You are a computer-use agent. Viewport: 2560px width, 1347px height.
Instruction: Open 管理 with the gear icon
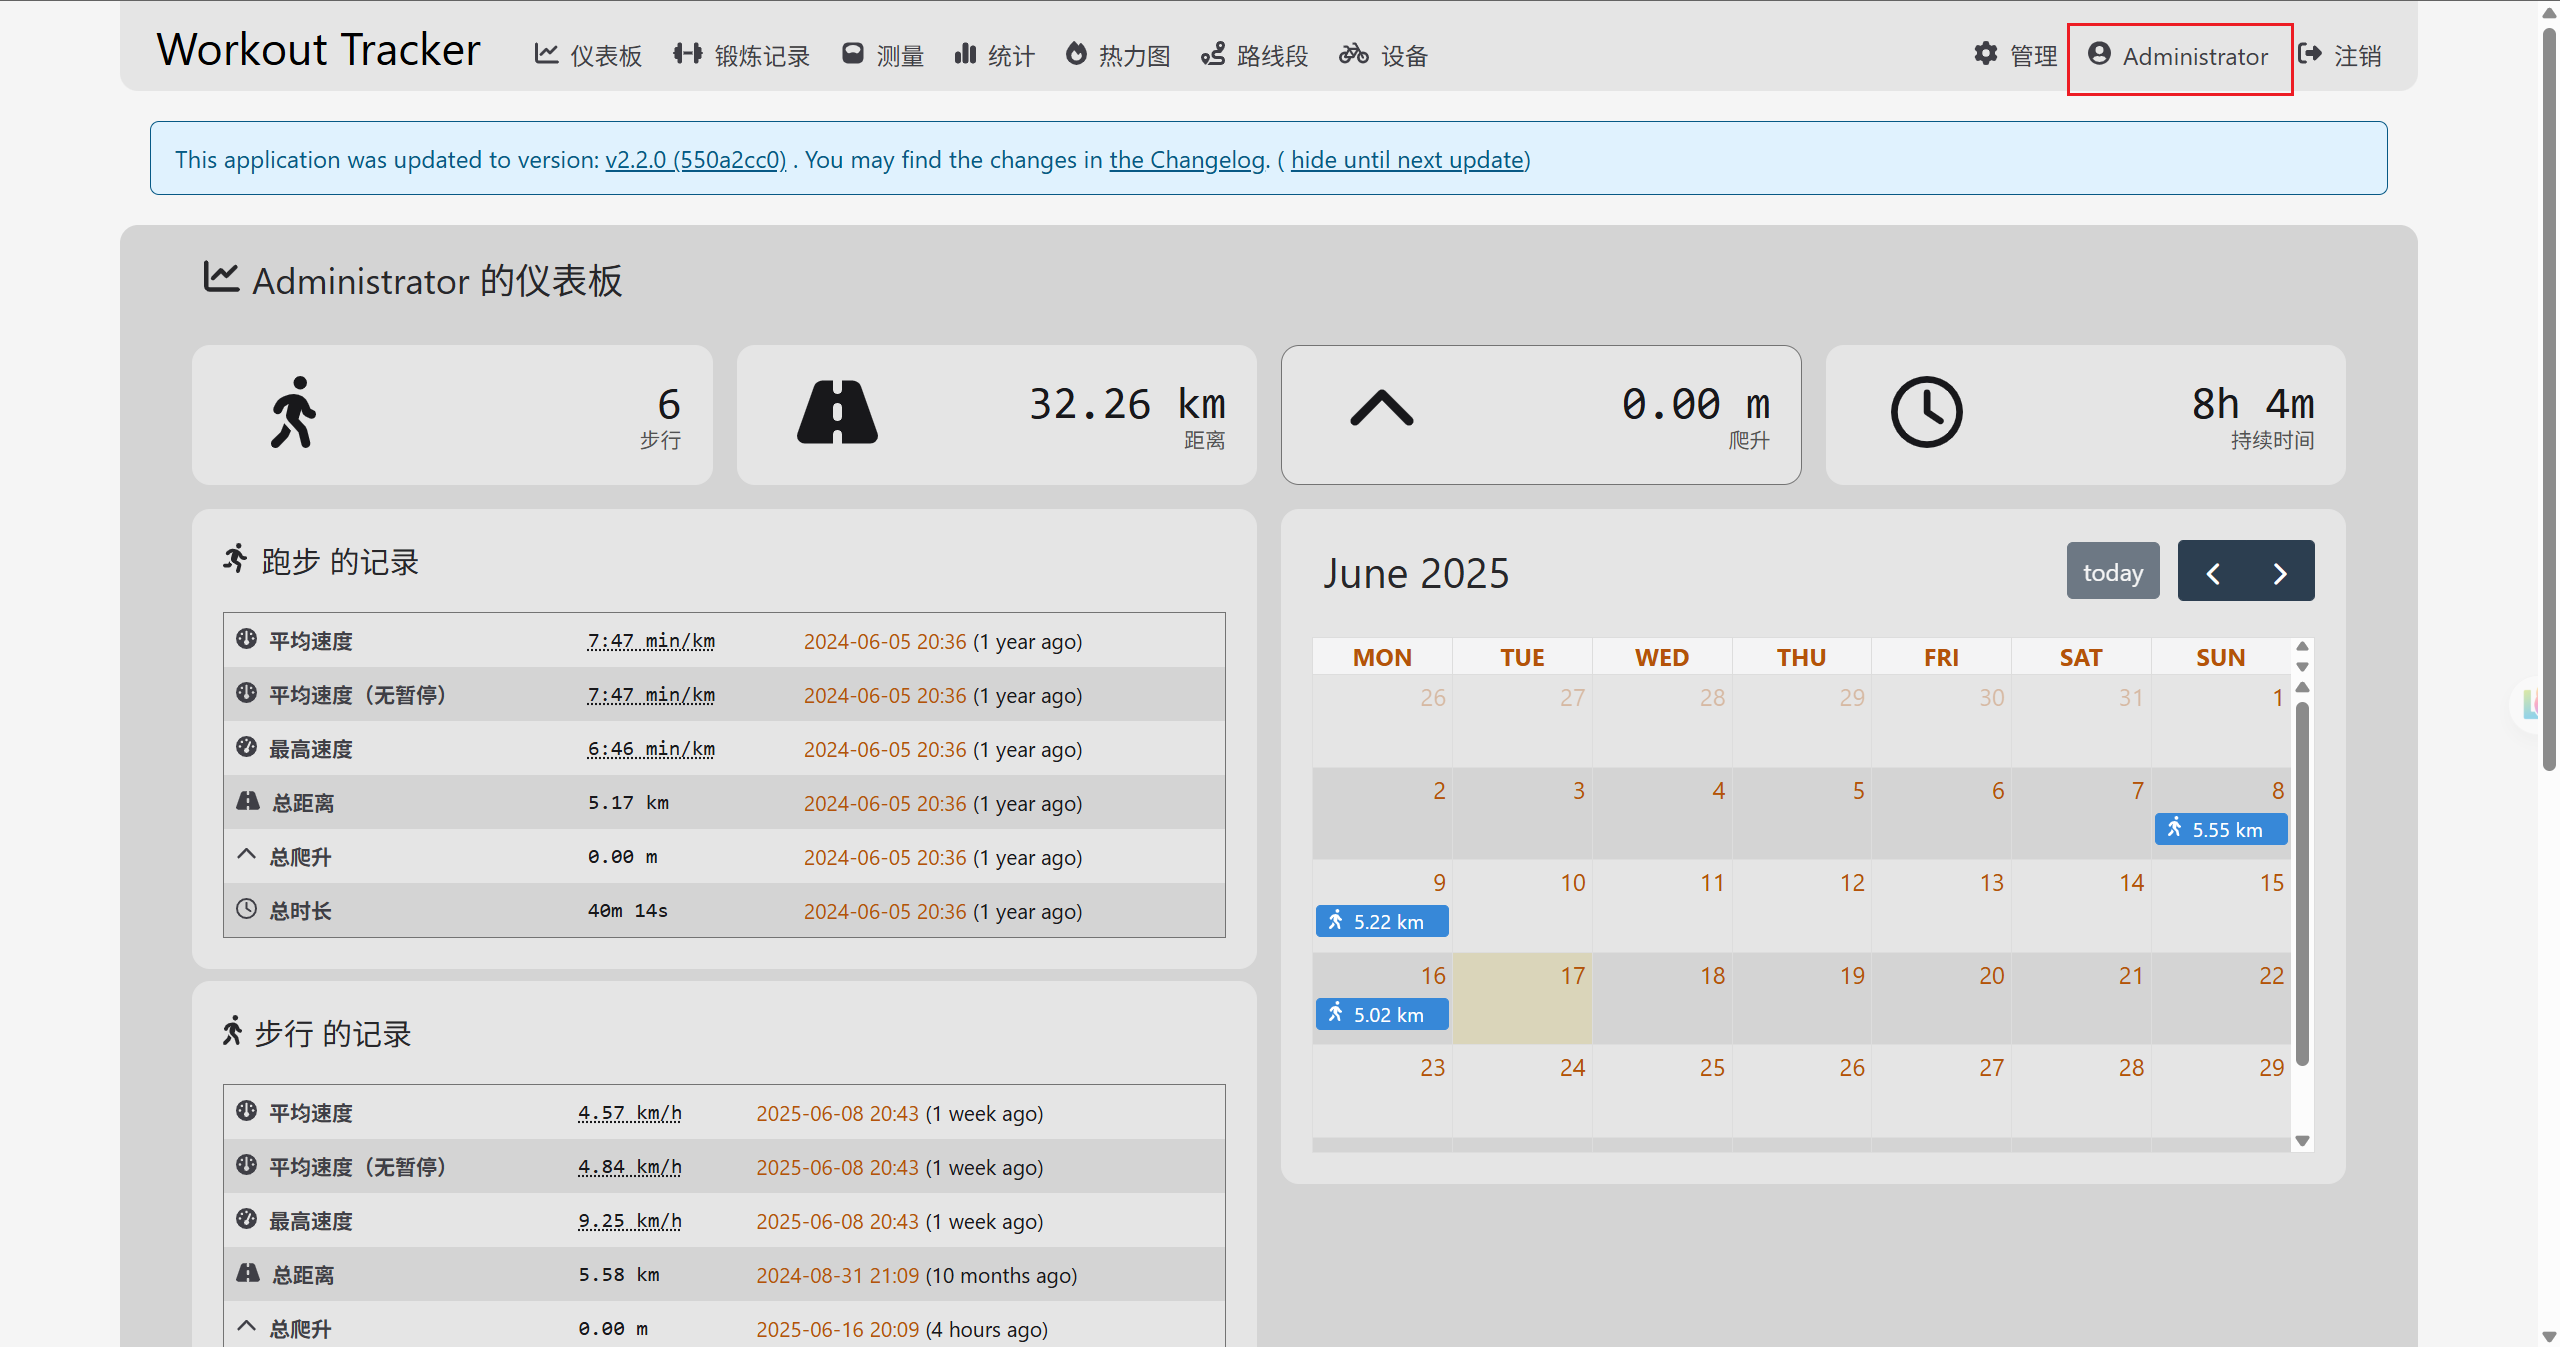coord(1986,54)
